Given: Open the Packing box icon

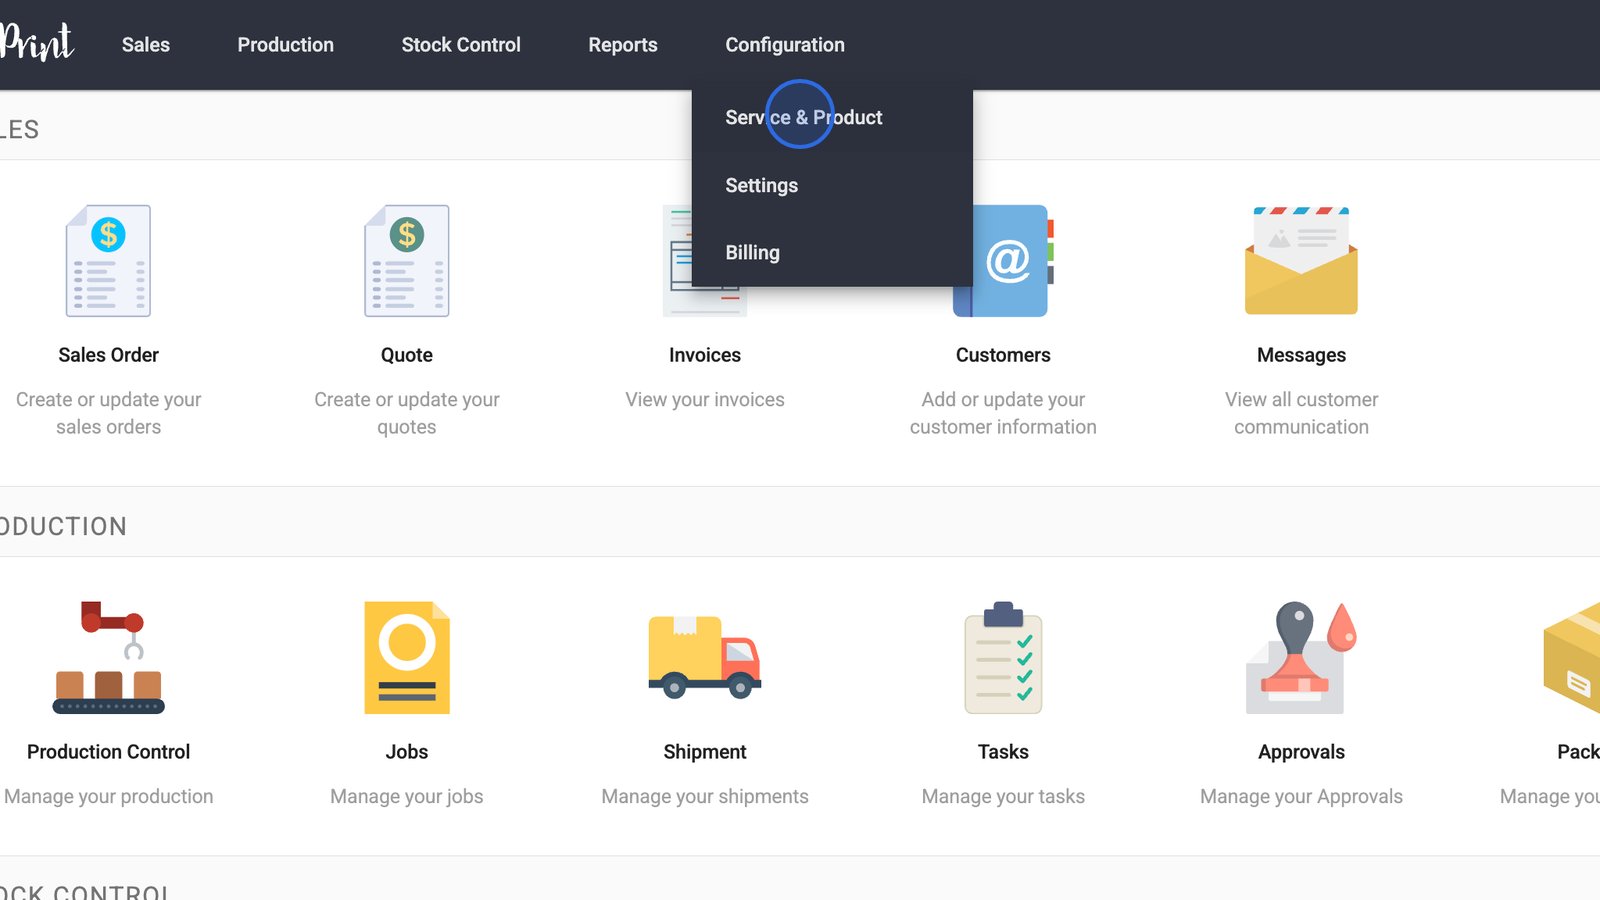Looking at the screenshot, I should click(1574, 657).
